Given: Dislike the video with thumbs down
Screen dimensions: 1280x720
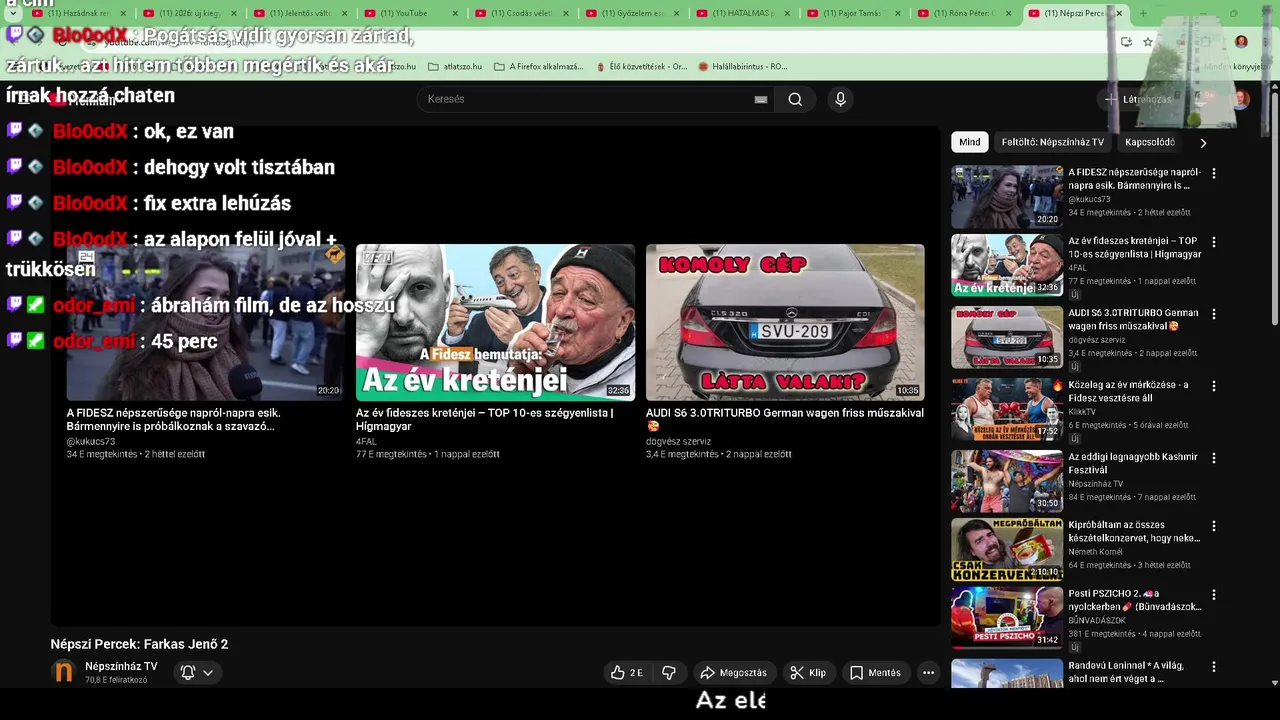Looking at the screenshot, I should [669, 673].
